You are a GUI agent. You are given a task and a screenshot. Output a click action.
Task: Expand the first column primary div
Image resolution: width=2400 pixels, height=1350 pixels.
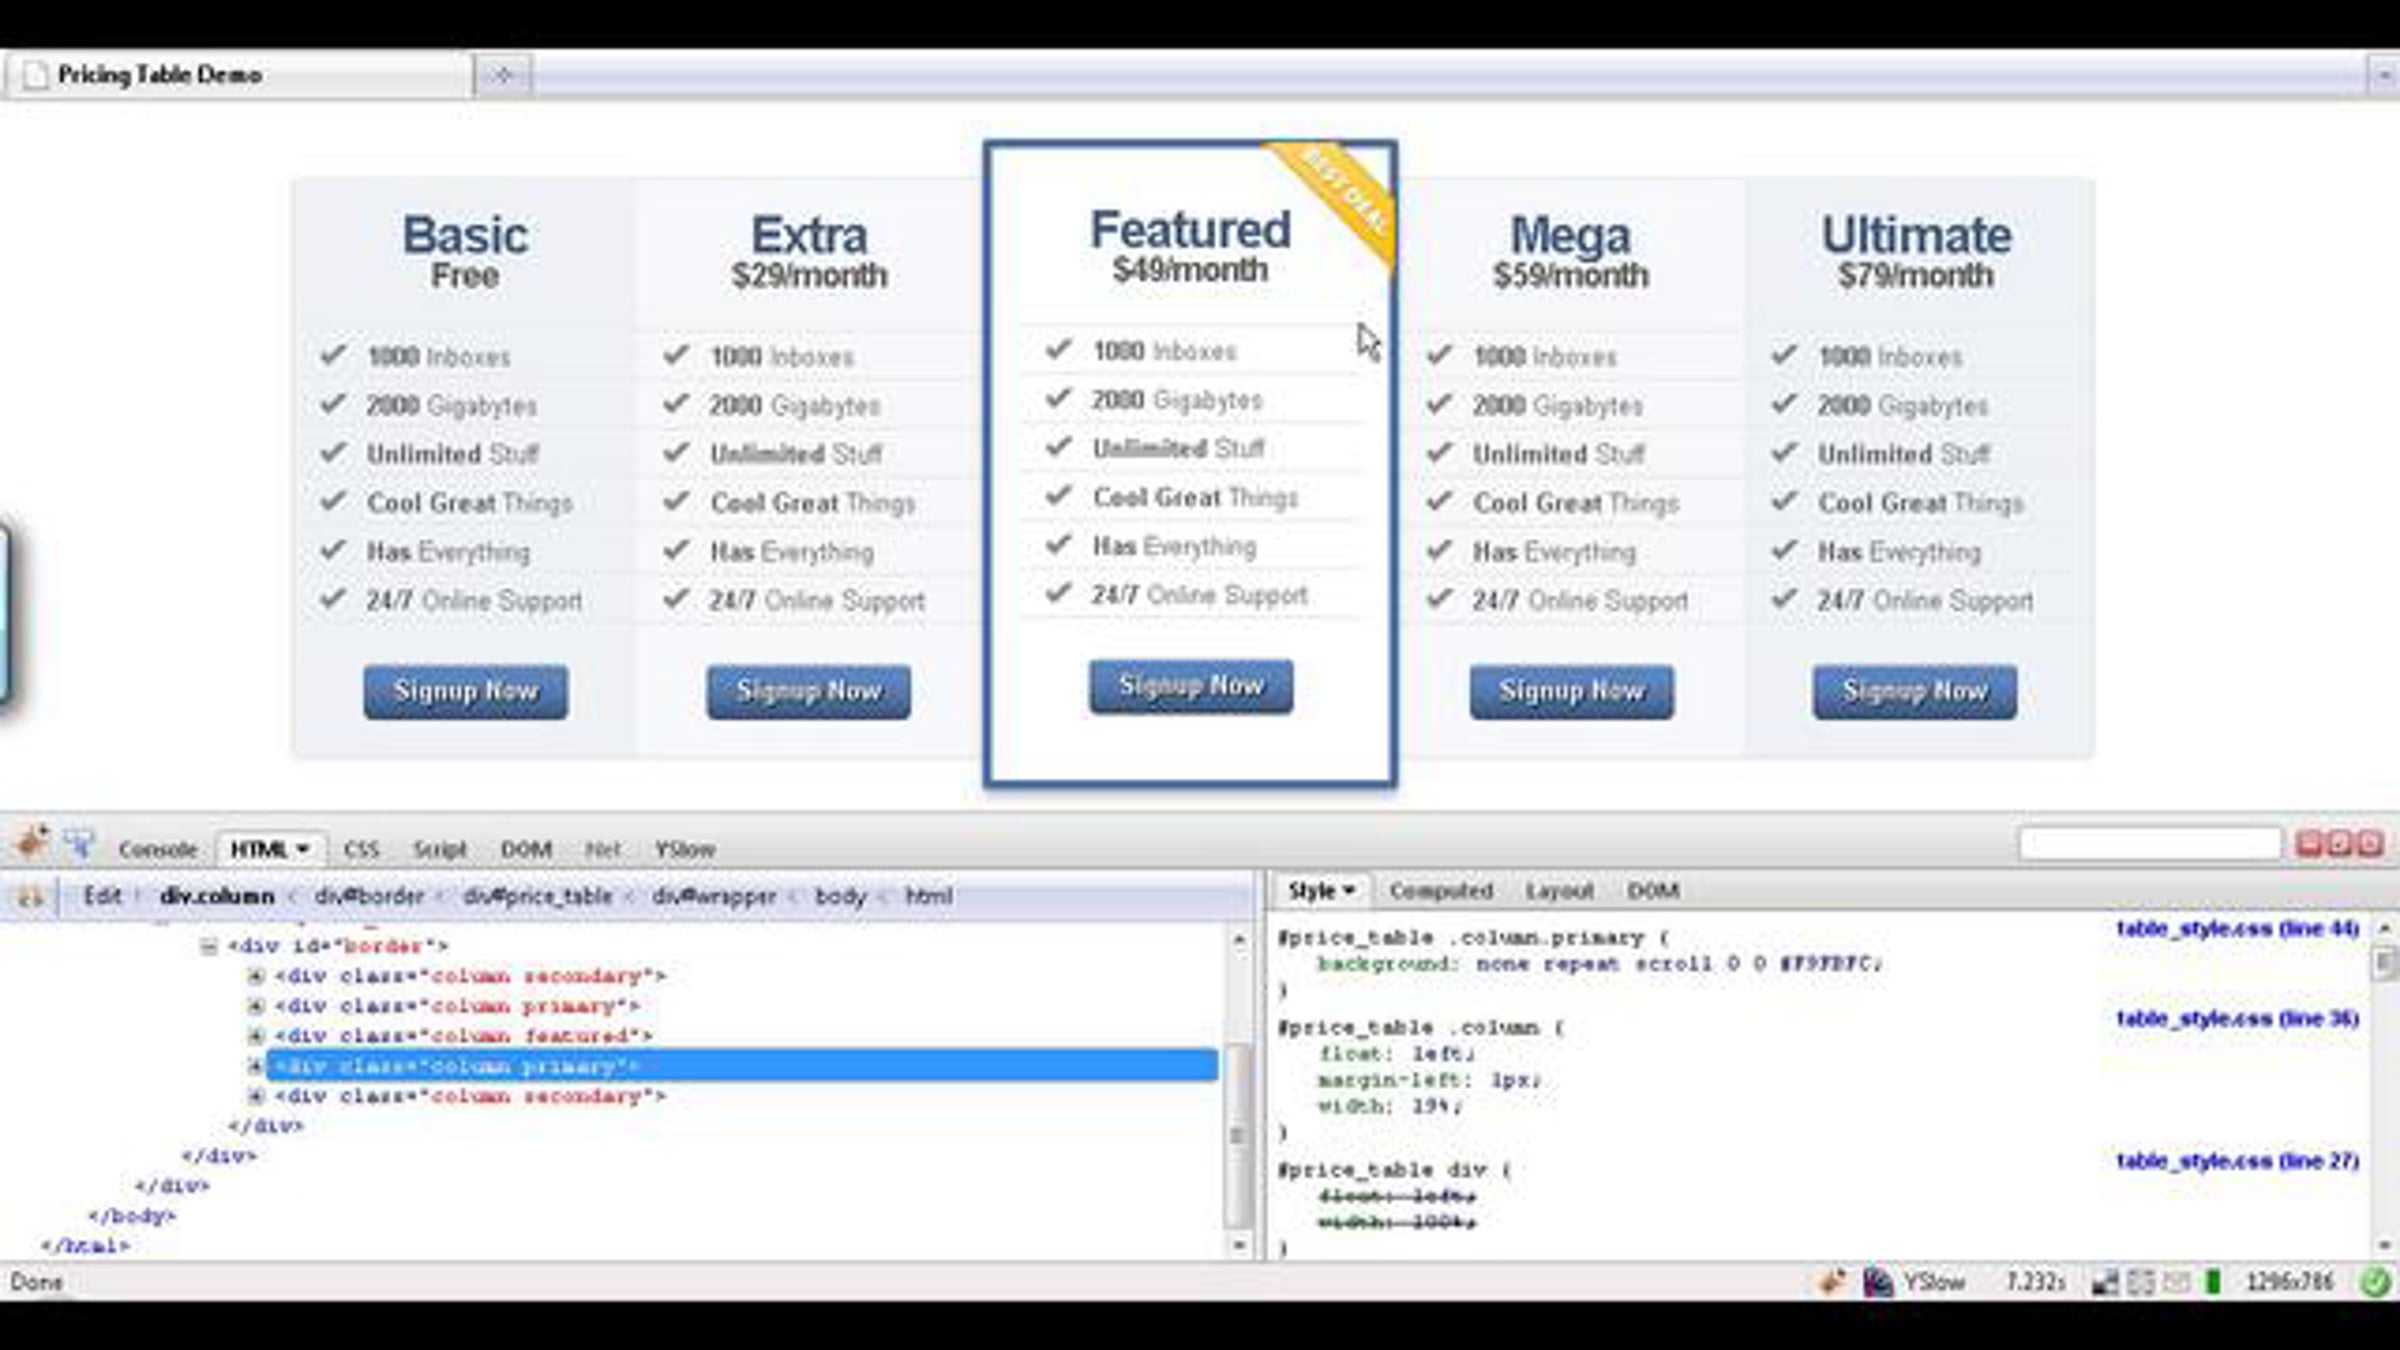click(256, 1006)
